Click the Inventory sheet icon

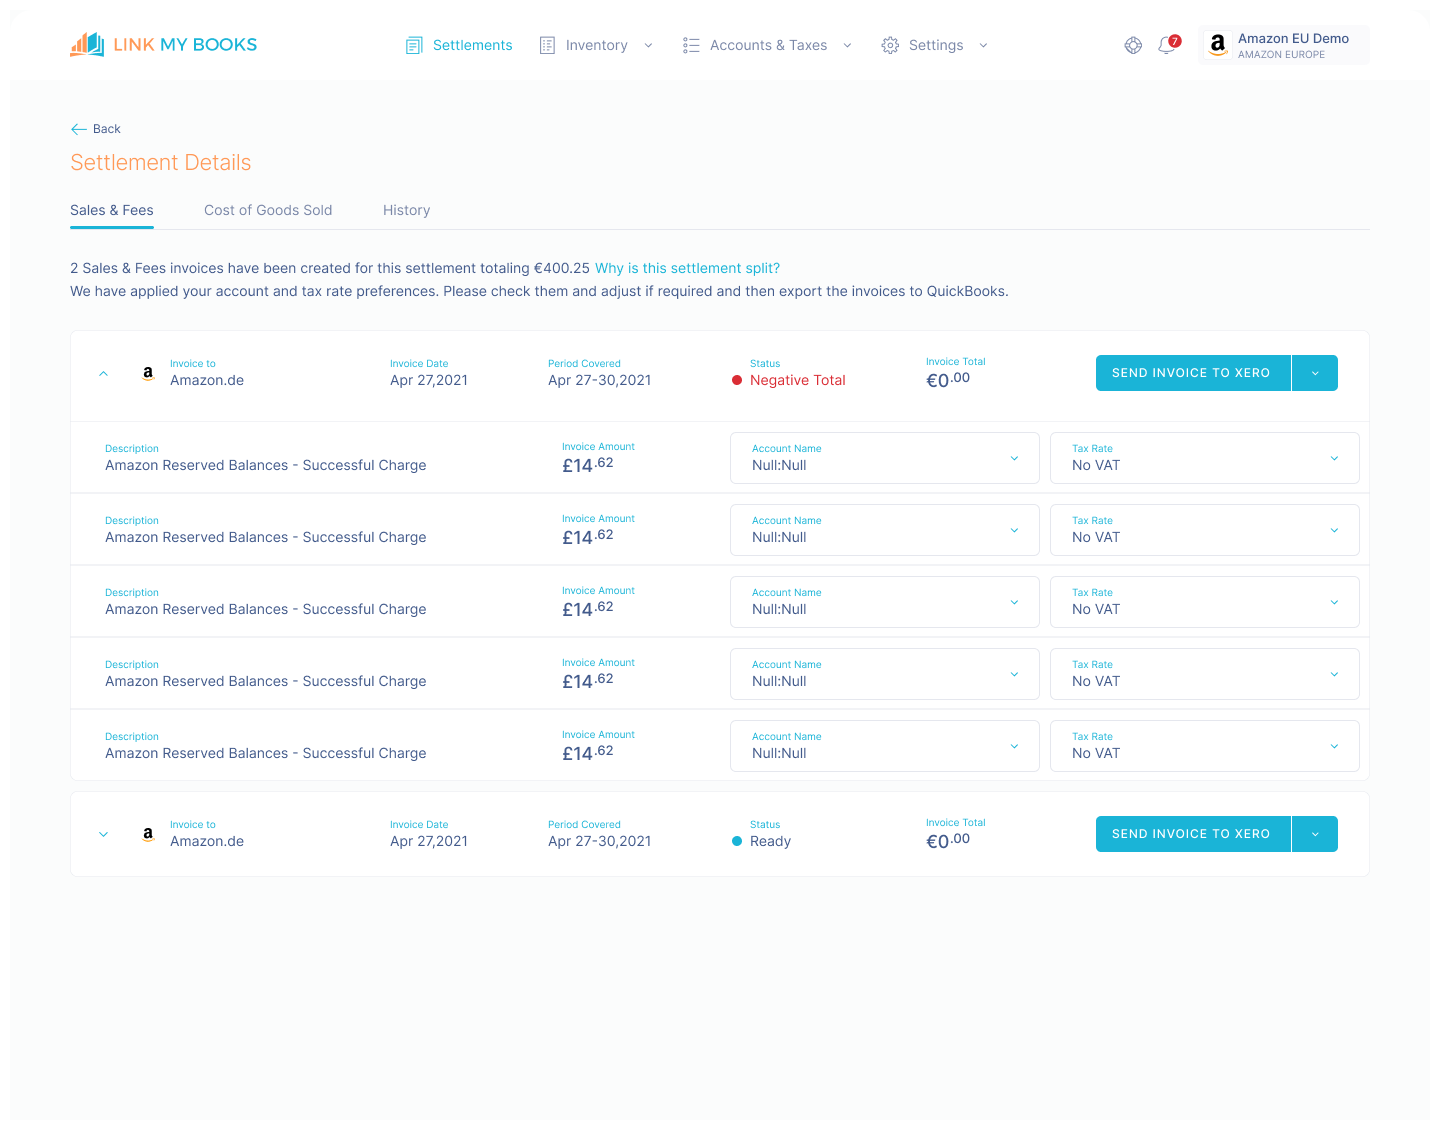click(x=547, y=45)
